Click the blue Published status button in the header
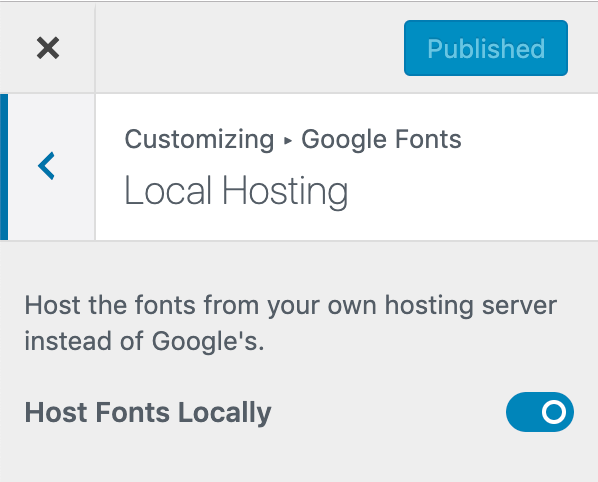The image size is (598, 482). pyautogui.click(x=486, y=48)
